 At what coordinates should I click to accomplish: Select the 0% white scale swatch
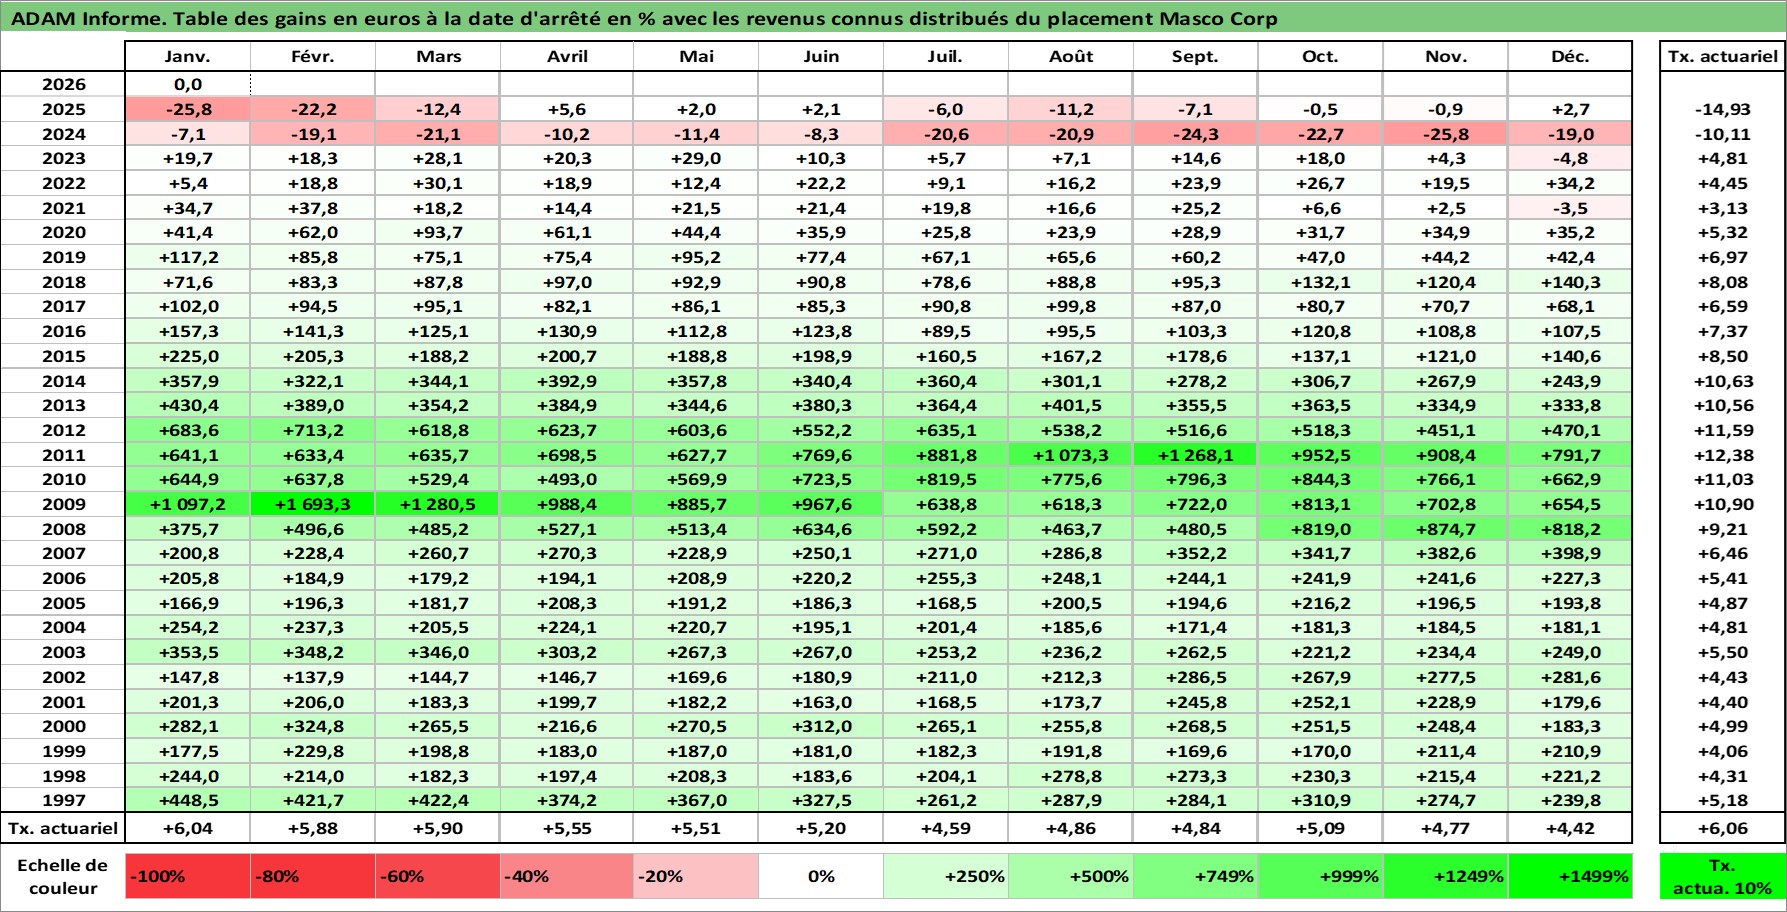pyautogui.click(x=821, y=876)
